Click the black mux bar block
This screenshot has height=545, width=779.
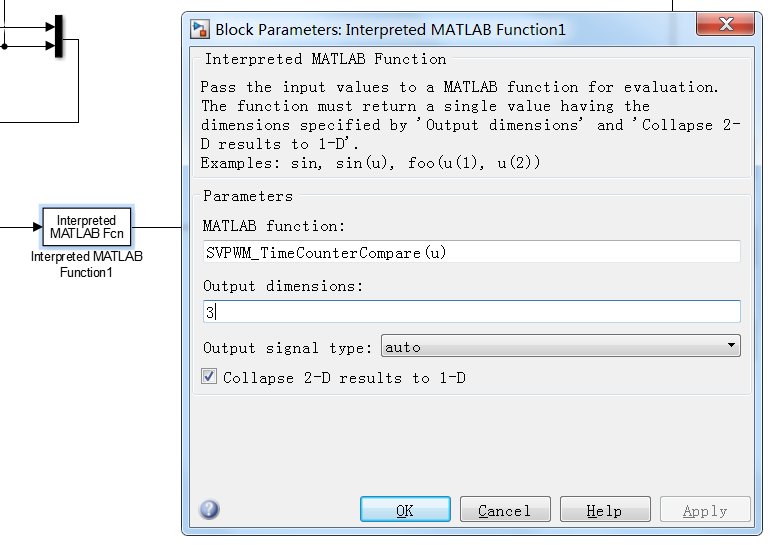[59, 36]
